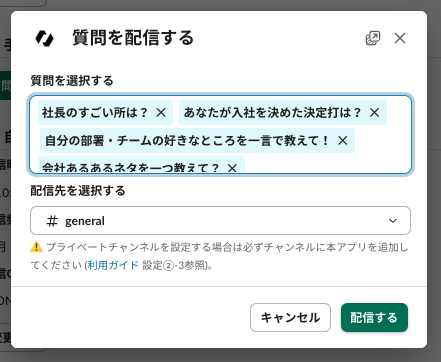Select the 社長のすごい所は？ tag text
441x362 pixels.
coord(95,113)
